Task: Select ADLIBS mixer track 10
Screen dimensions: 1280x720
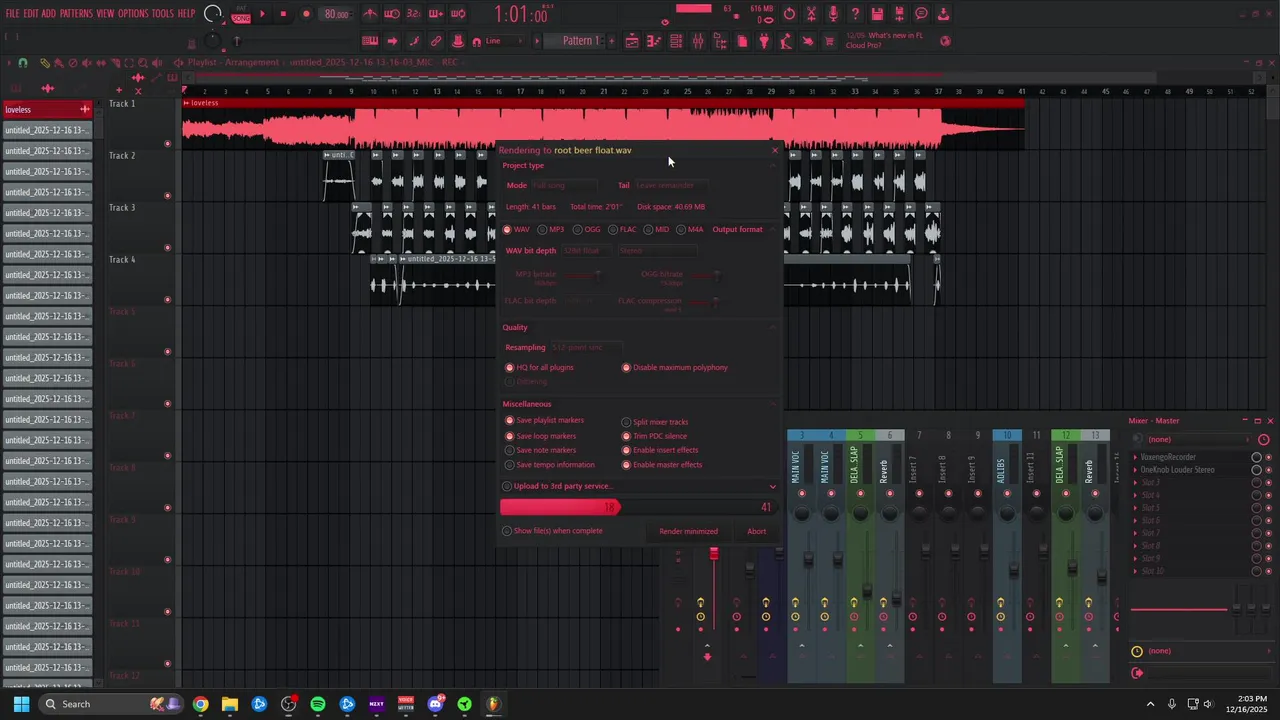Action: point(1007,558)
